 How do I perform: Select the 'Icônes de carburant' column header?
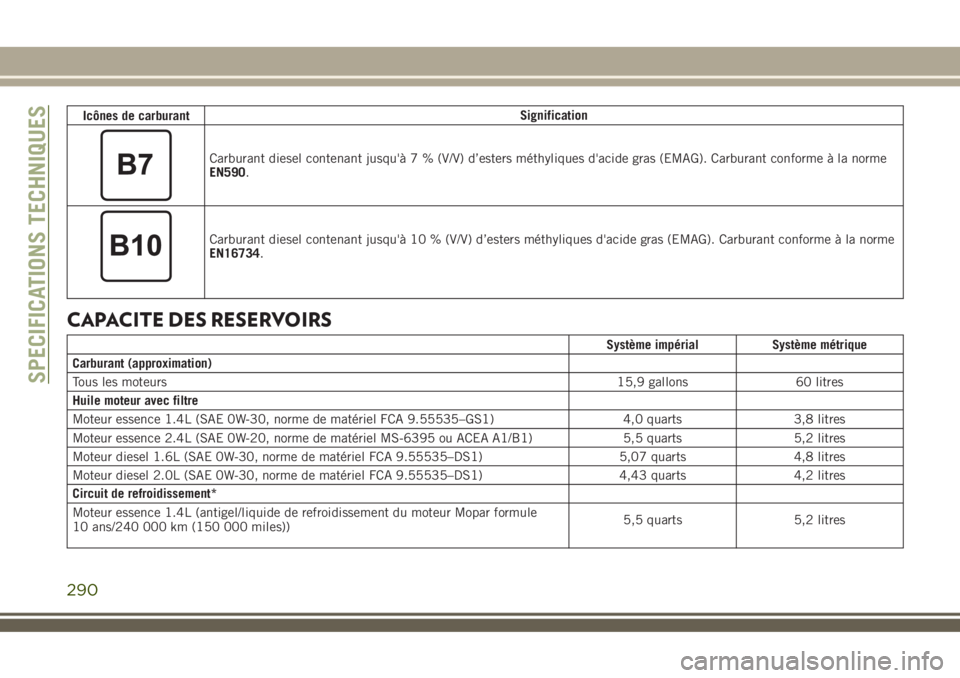pyautogui.click(x=136, y=116)
